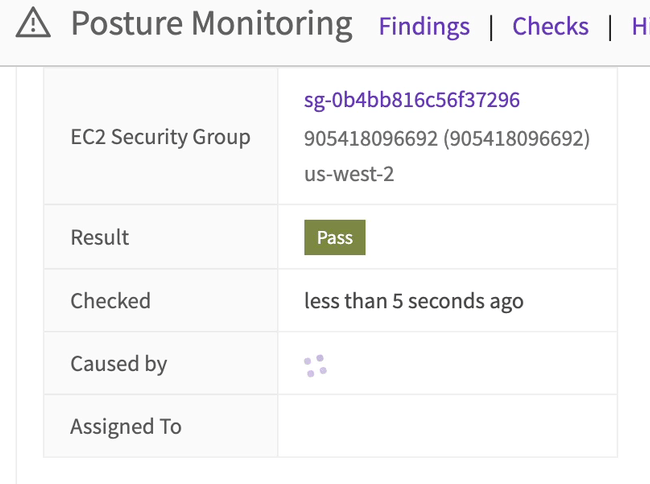Image resolution: width=650 pixels, height=484 pixels.
Task: Select the Result row label
Action: coord(100,238)
